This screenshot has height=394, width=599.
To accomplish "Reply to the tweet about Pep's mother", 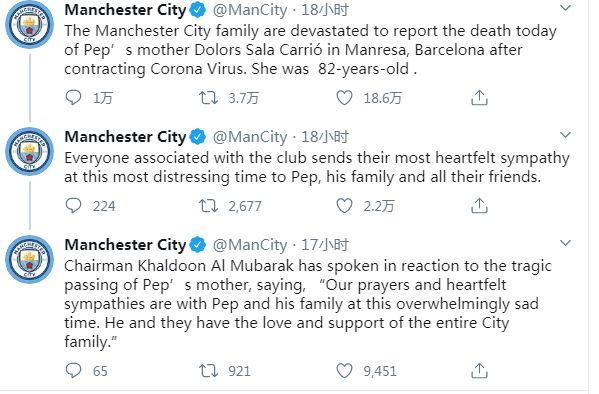I will (x=73, y=98).
